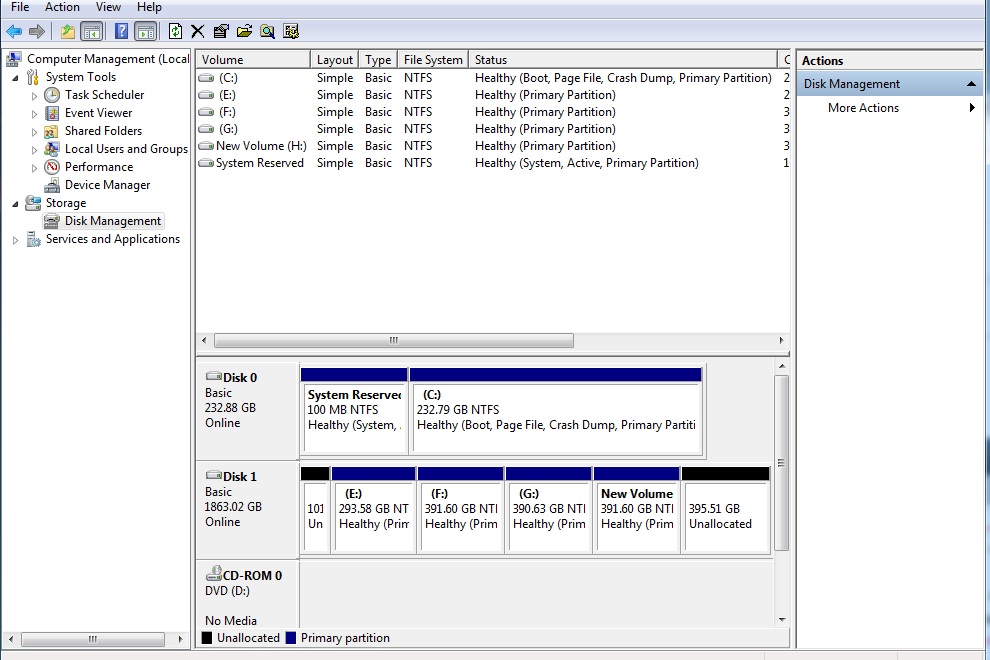Click the black X delete icon
The image size is (990, 660).
pos(198,31)
